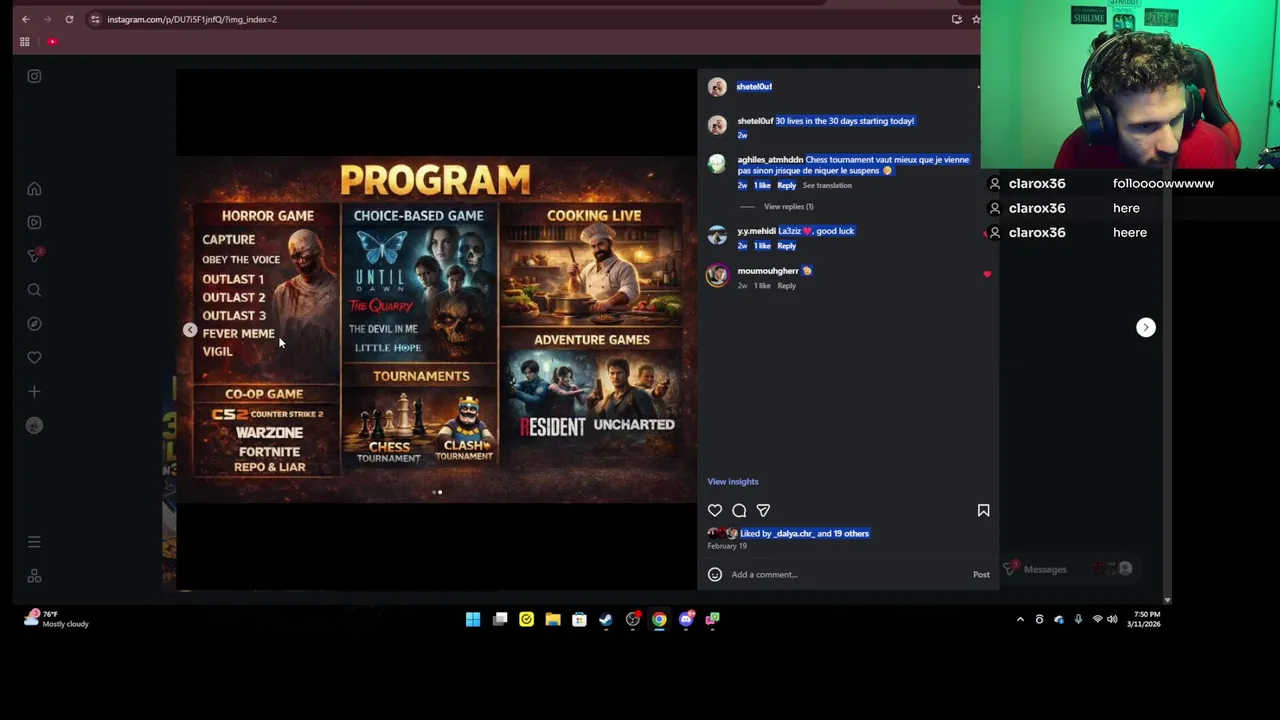Open Discord from taskbar

686,619
